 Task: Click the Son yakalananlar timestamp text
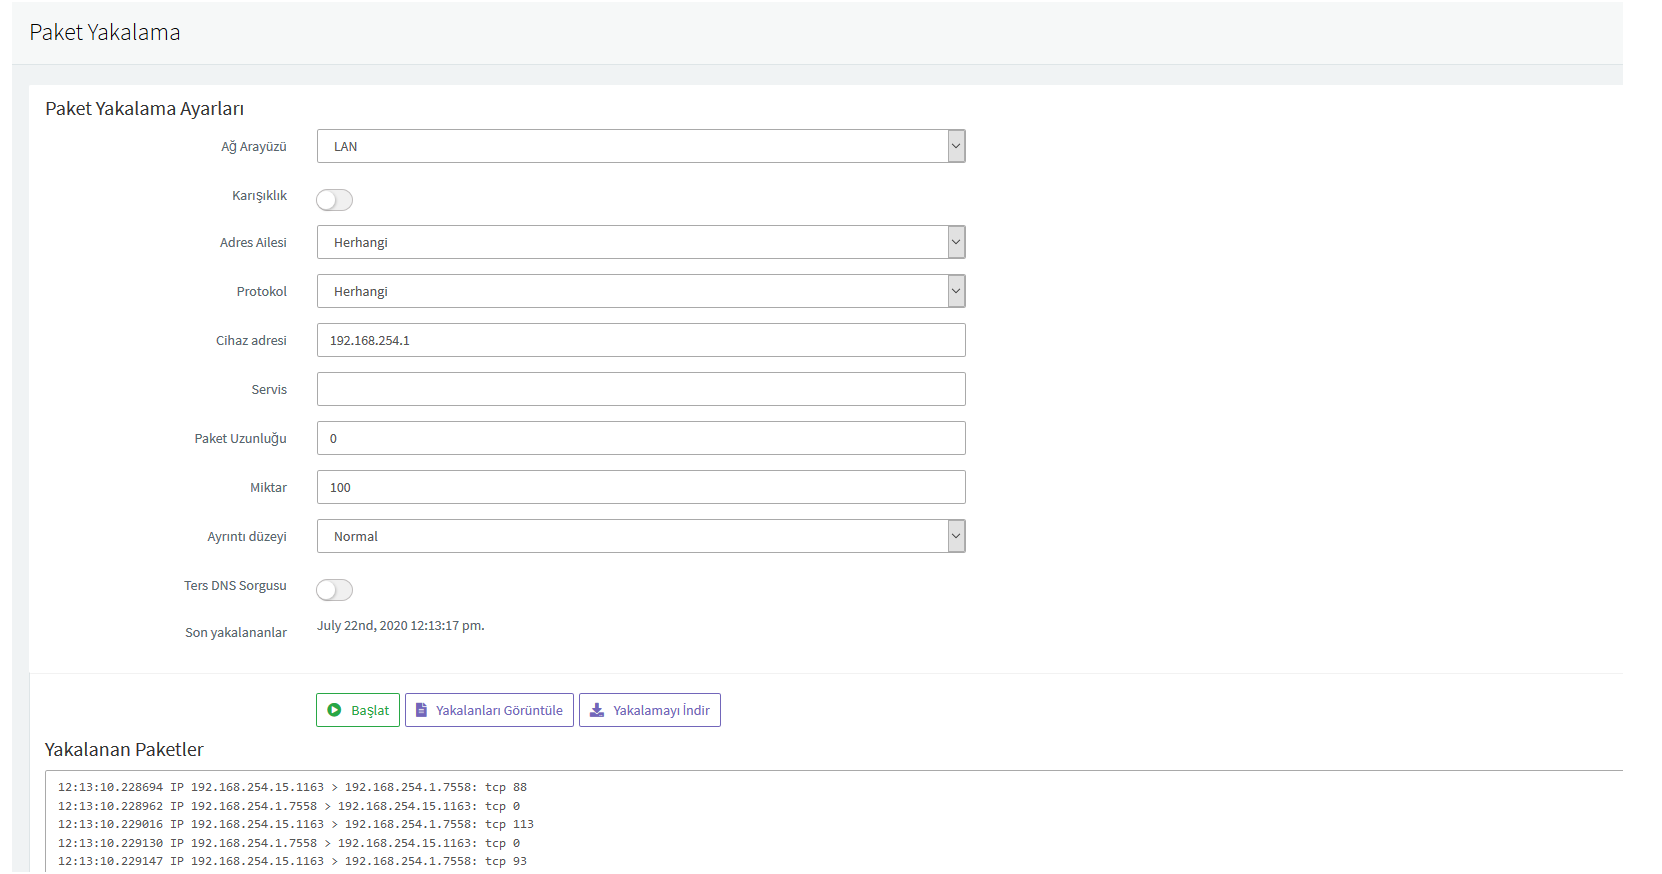[x=400, y=626]
